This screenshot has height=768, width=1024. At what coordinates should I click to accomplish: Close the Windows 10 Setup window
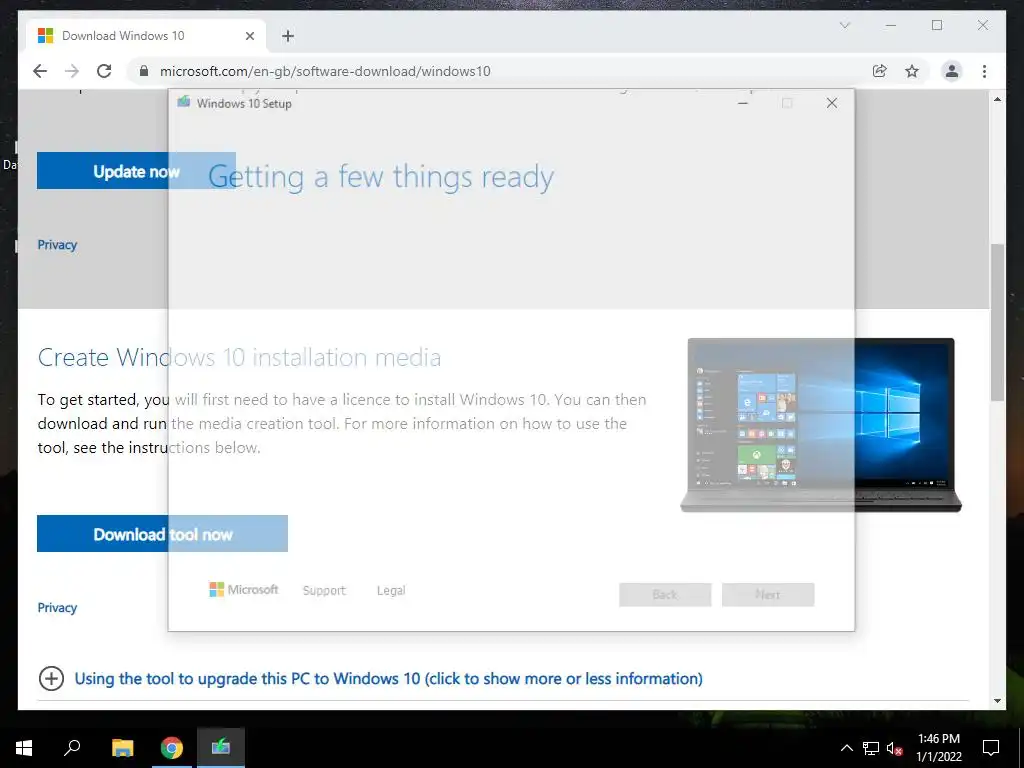coord(831,103)
